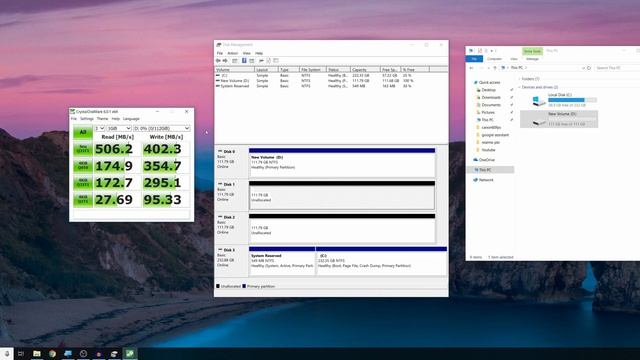Click Forward arrow in Disk Management toolbar
Screen dimensions: 640x360
pos(225,61)
